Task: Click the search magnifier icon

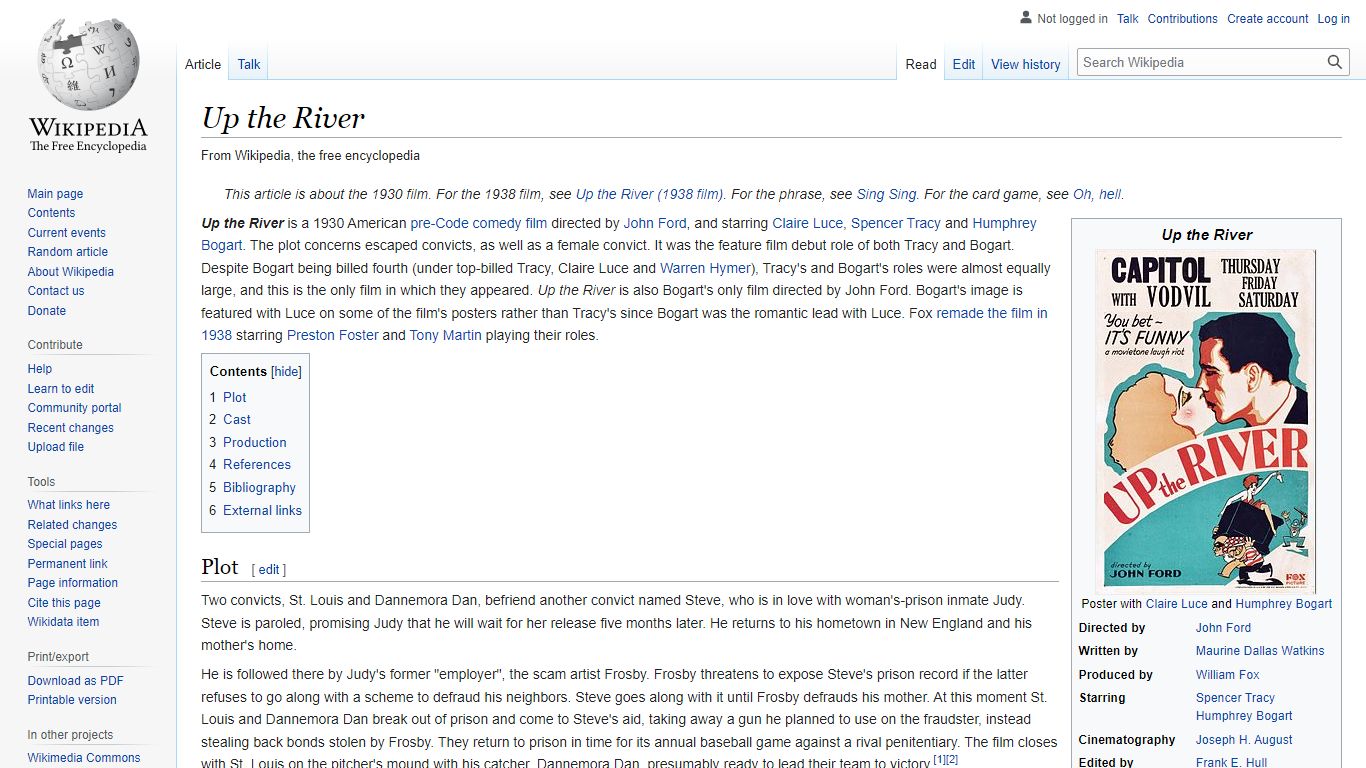Action: point(1335,62)
